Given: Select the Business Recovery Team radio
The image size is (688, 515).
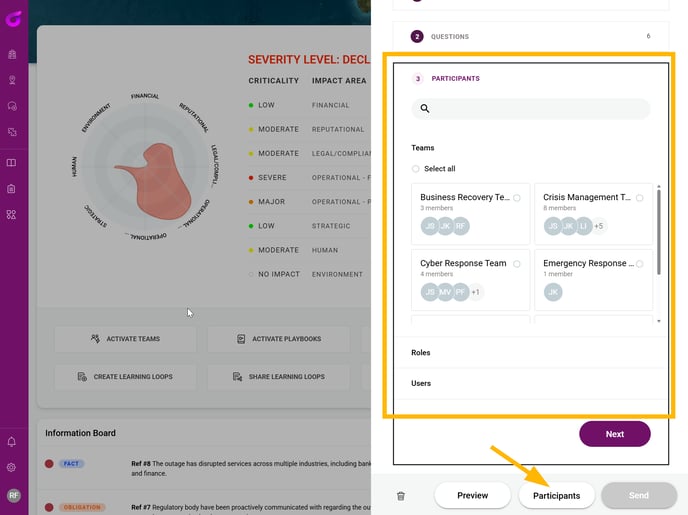Looking at the screenshot, I should [x=517, y=198].
